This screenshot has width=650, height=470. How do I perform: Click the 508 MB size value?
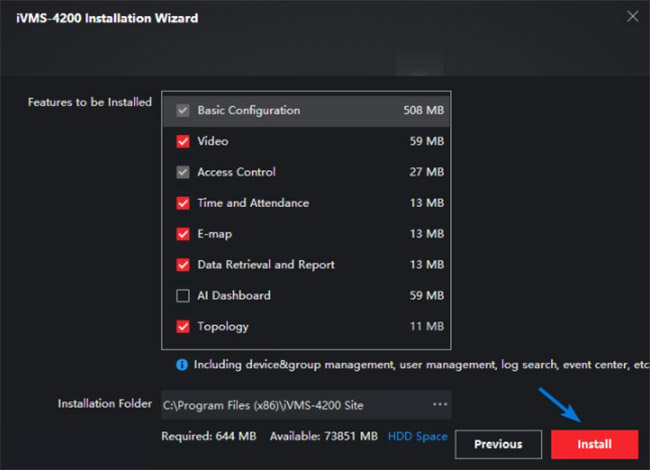point(424,110)
